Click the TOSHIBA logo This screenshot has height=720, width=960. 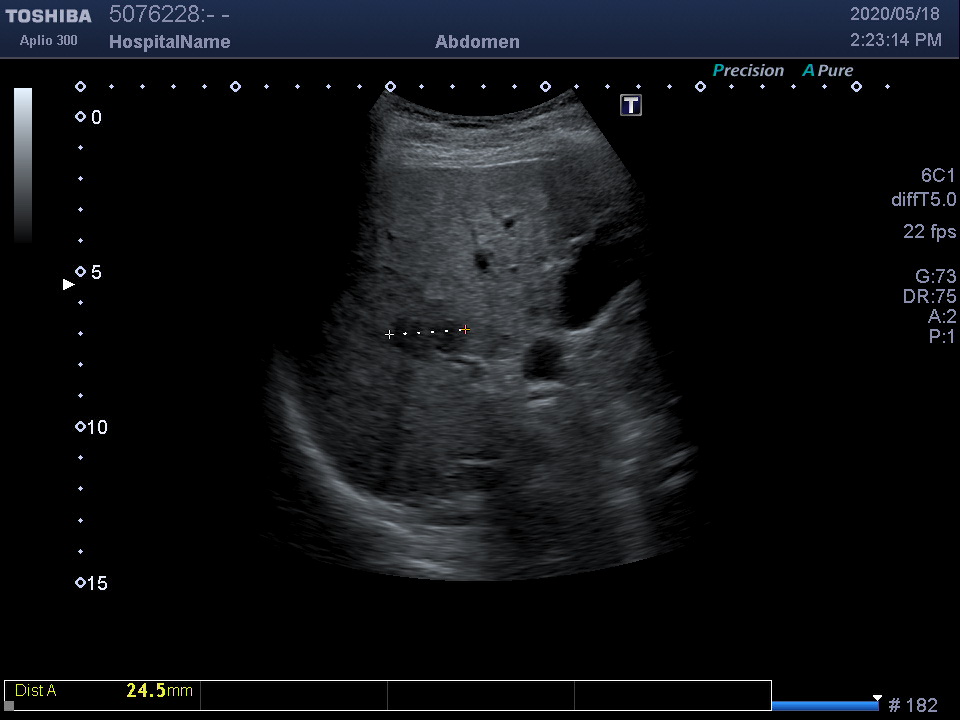point(48,16)
